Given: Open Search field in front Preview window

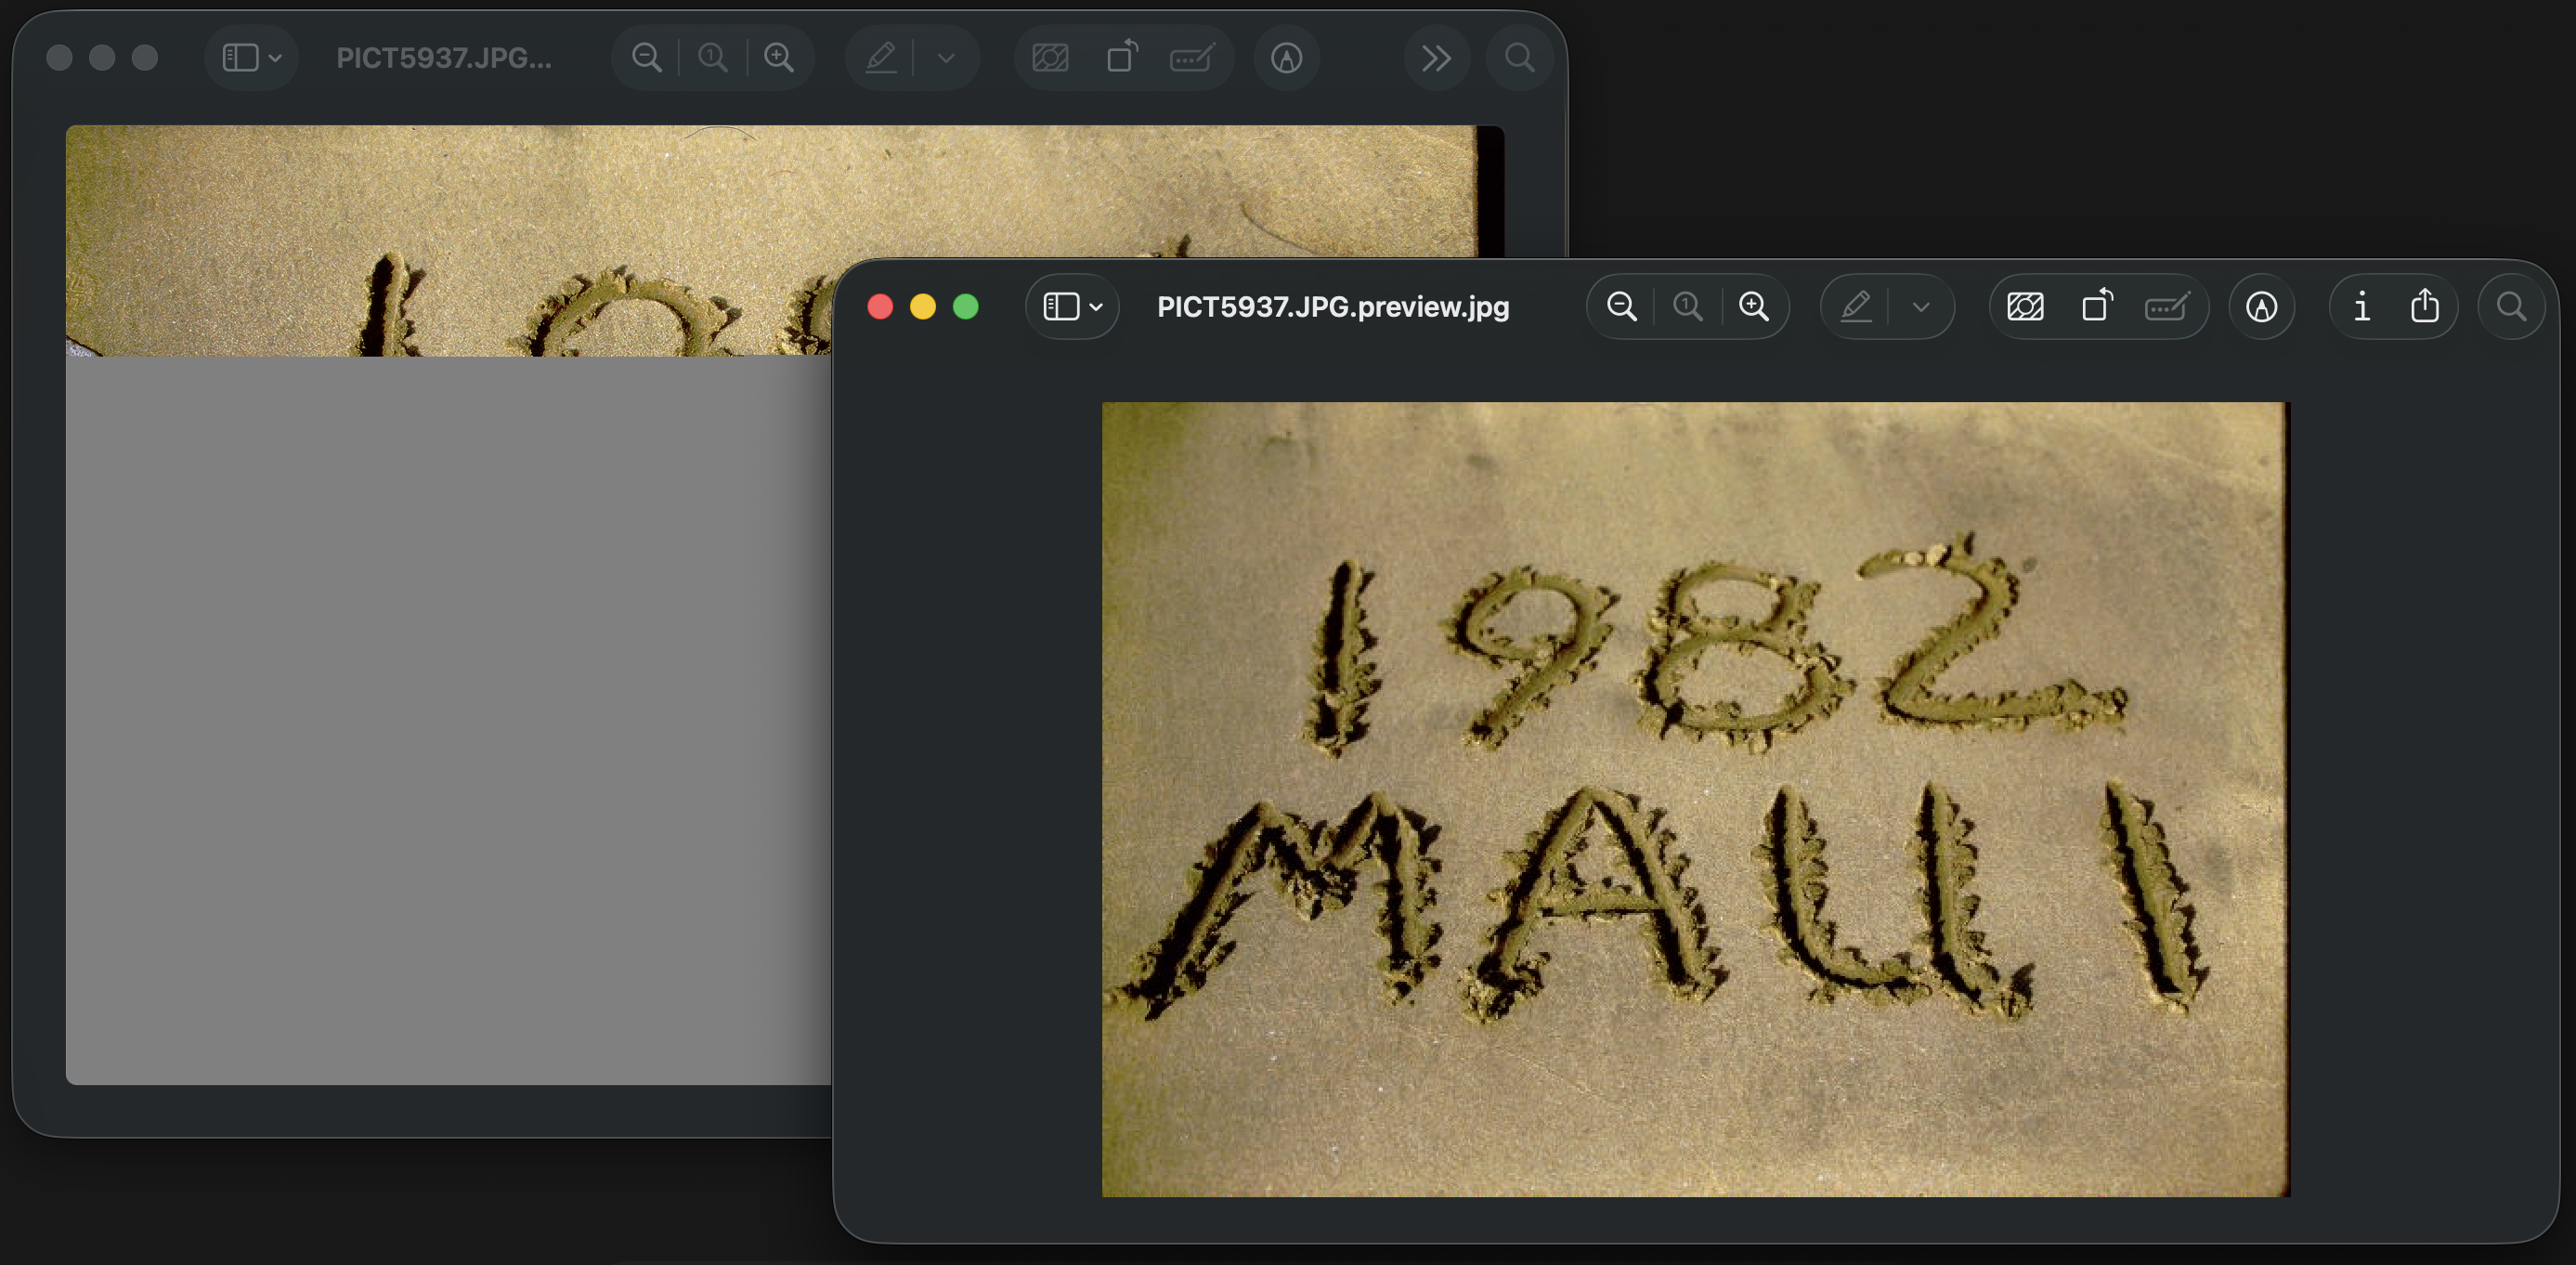Looking at the screenshot, I should (2510, 306).
